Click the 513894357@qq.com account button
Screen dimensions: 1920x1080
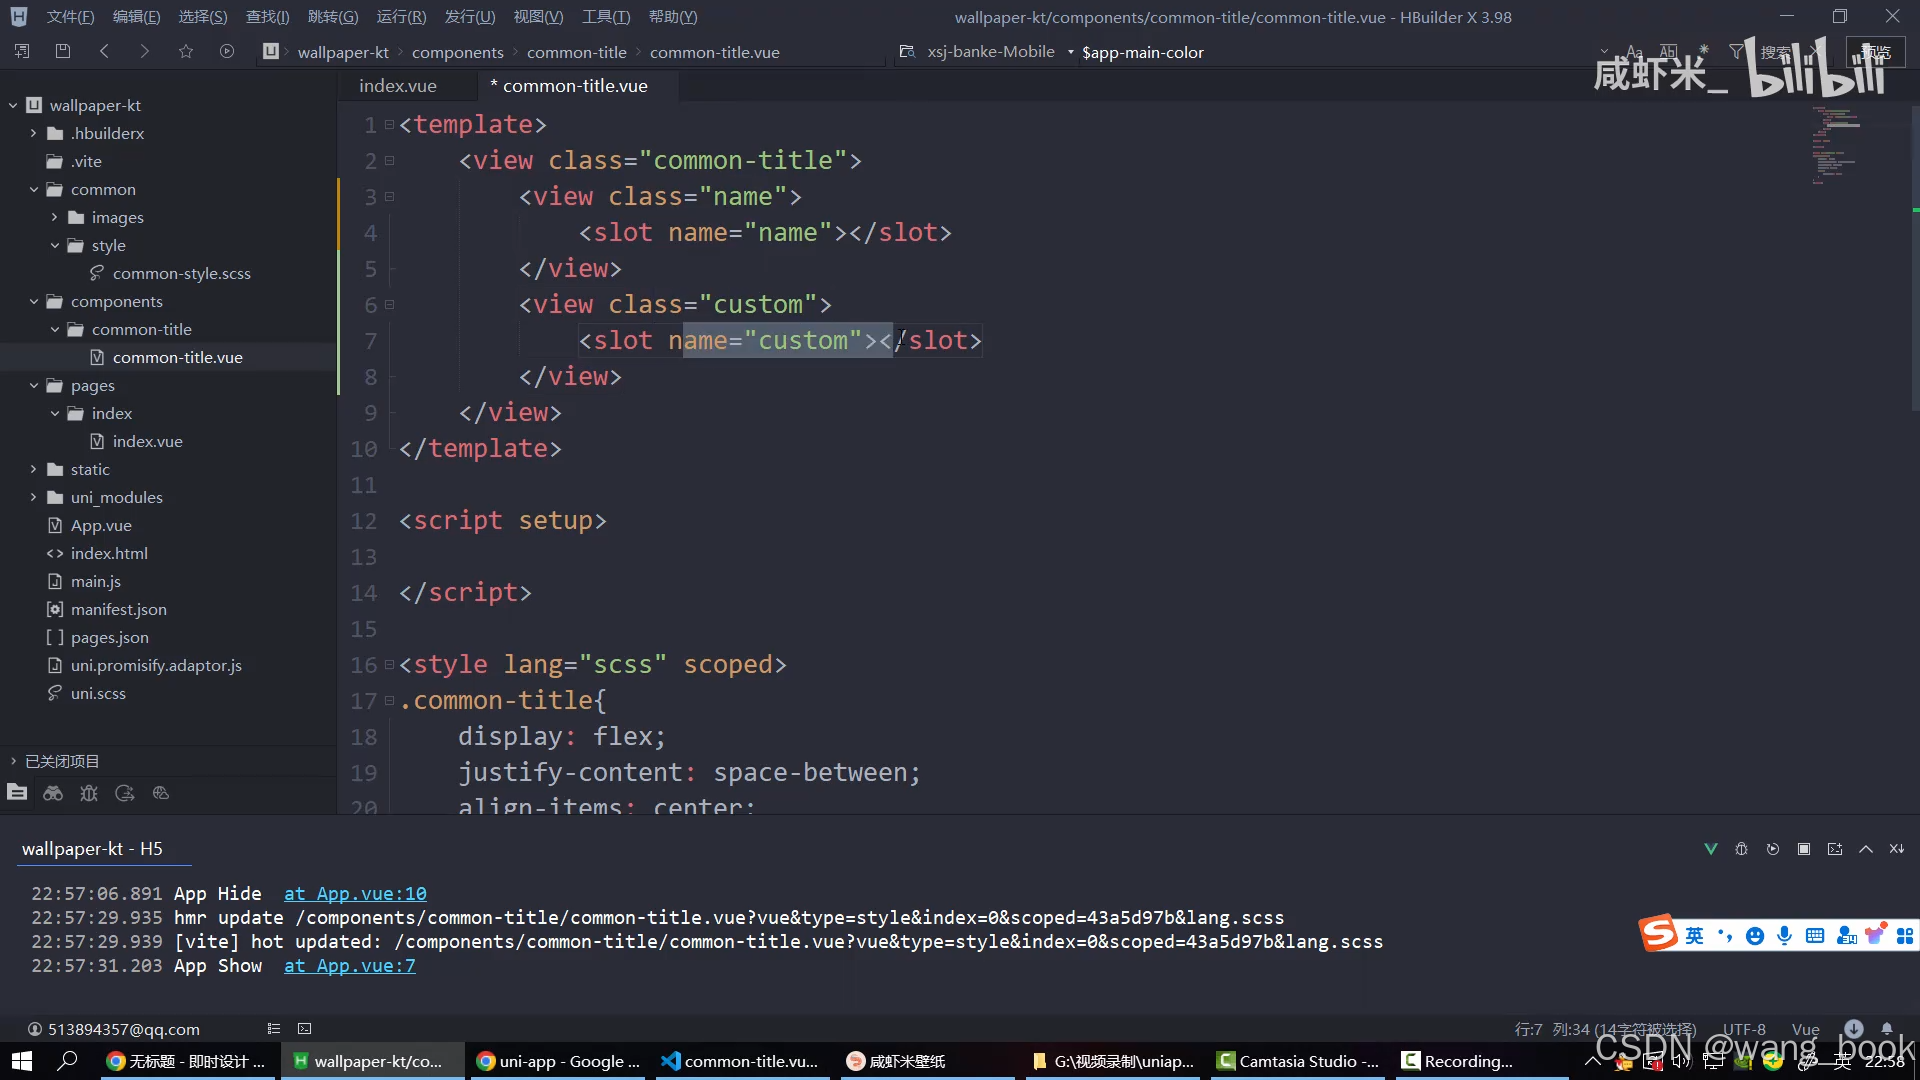113,1029
